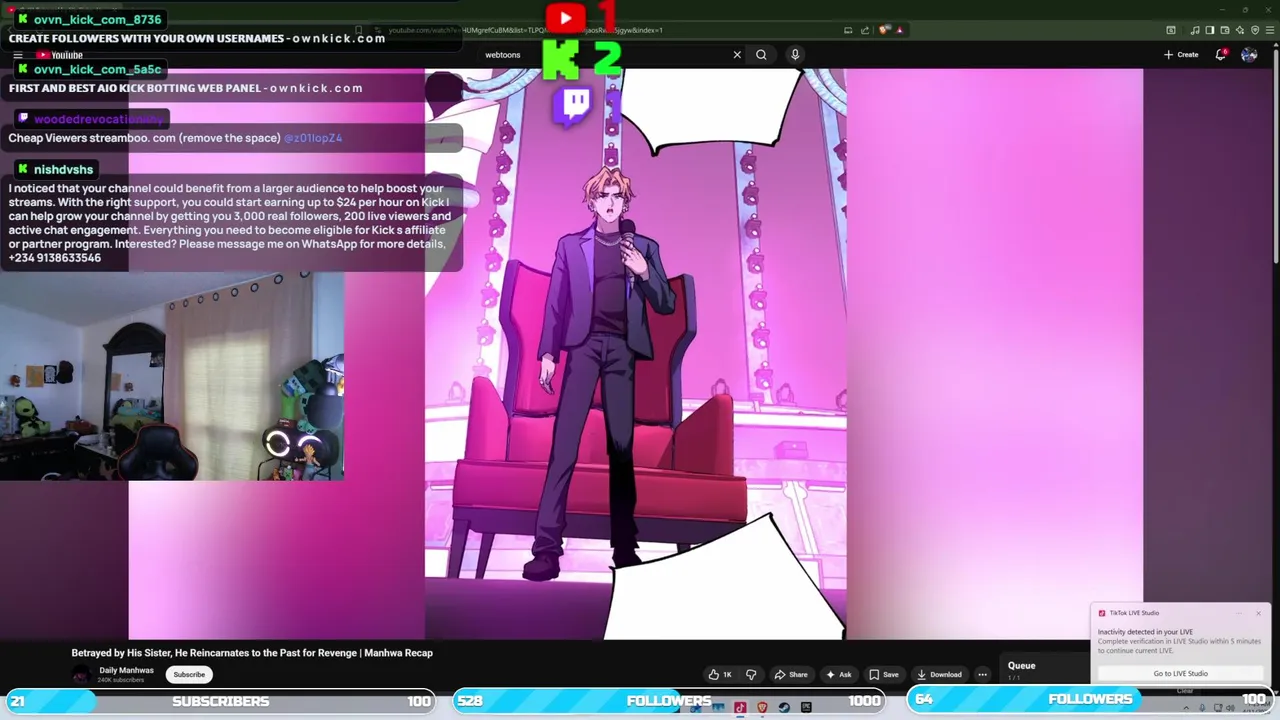Open Epic Games taskbar icon

pos(806,708)
